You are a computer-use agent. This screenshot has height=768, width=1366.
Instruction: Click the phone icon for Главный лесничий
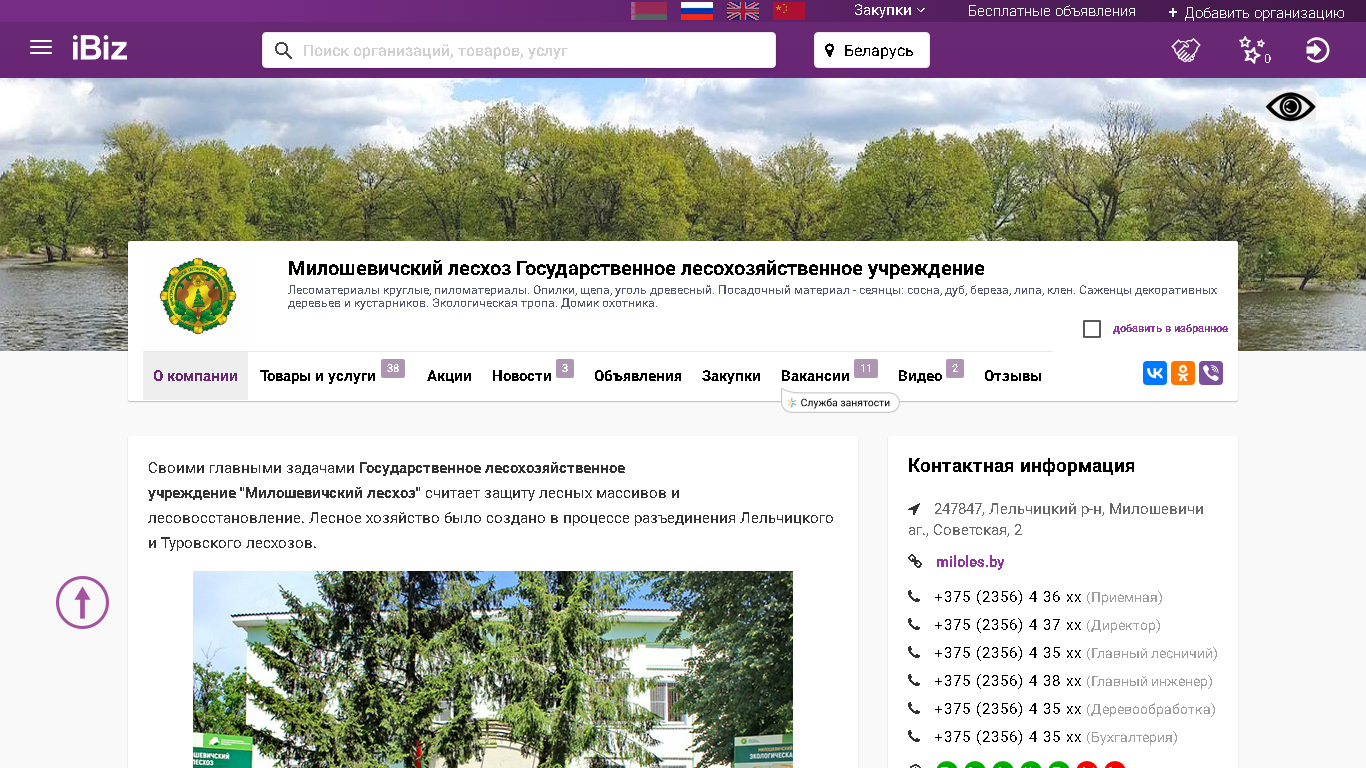[914, 653]
